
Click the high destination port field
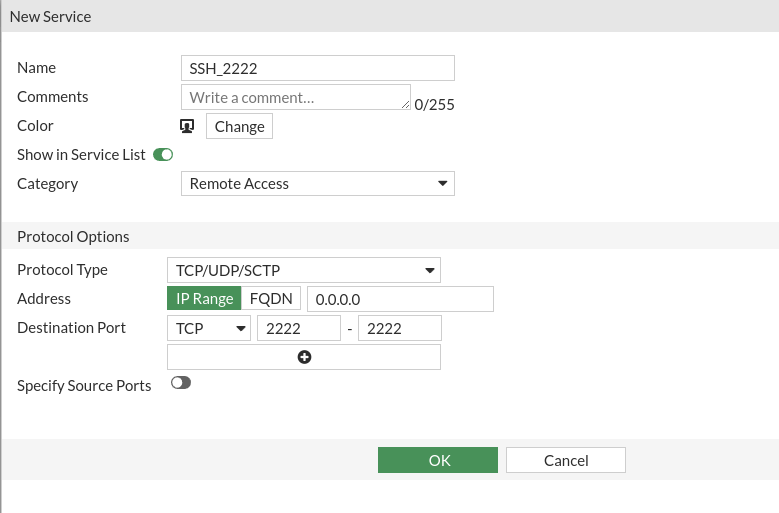[x=400, y=328]
